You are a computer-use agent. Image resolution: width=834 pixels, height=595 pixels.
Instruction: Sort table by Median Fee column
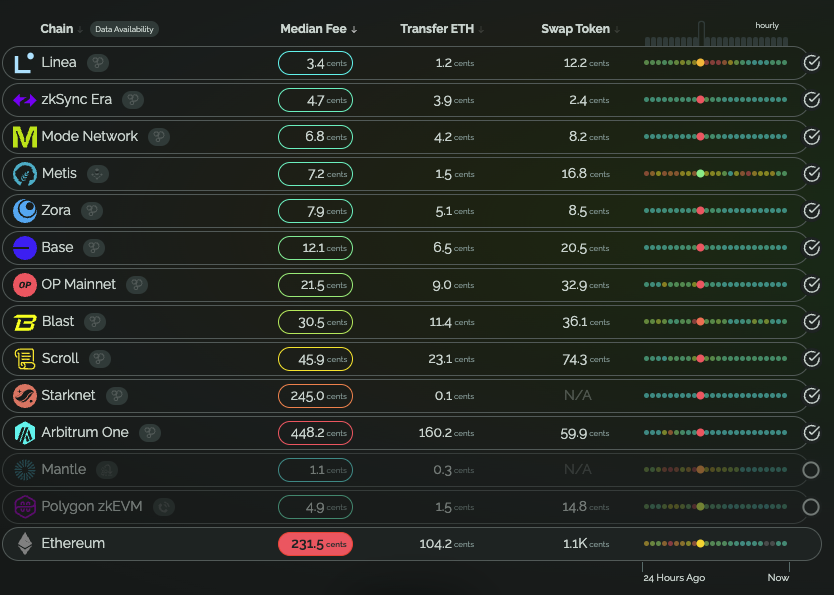click(319, 29)
